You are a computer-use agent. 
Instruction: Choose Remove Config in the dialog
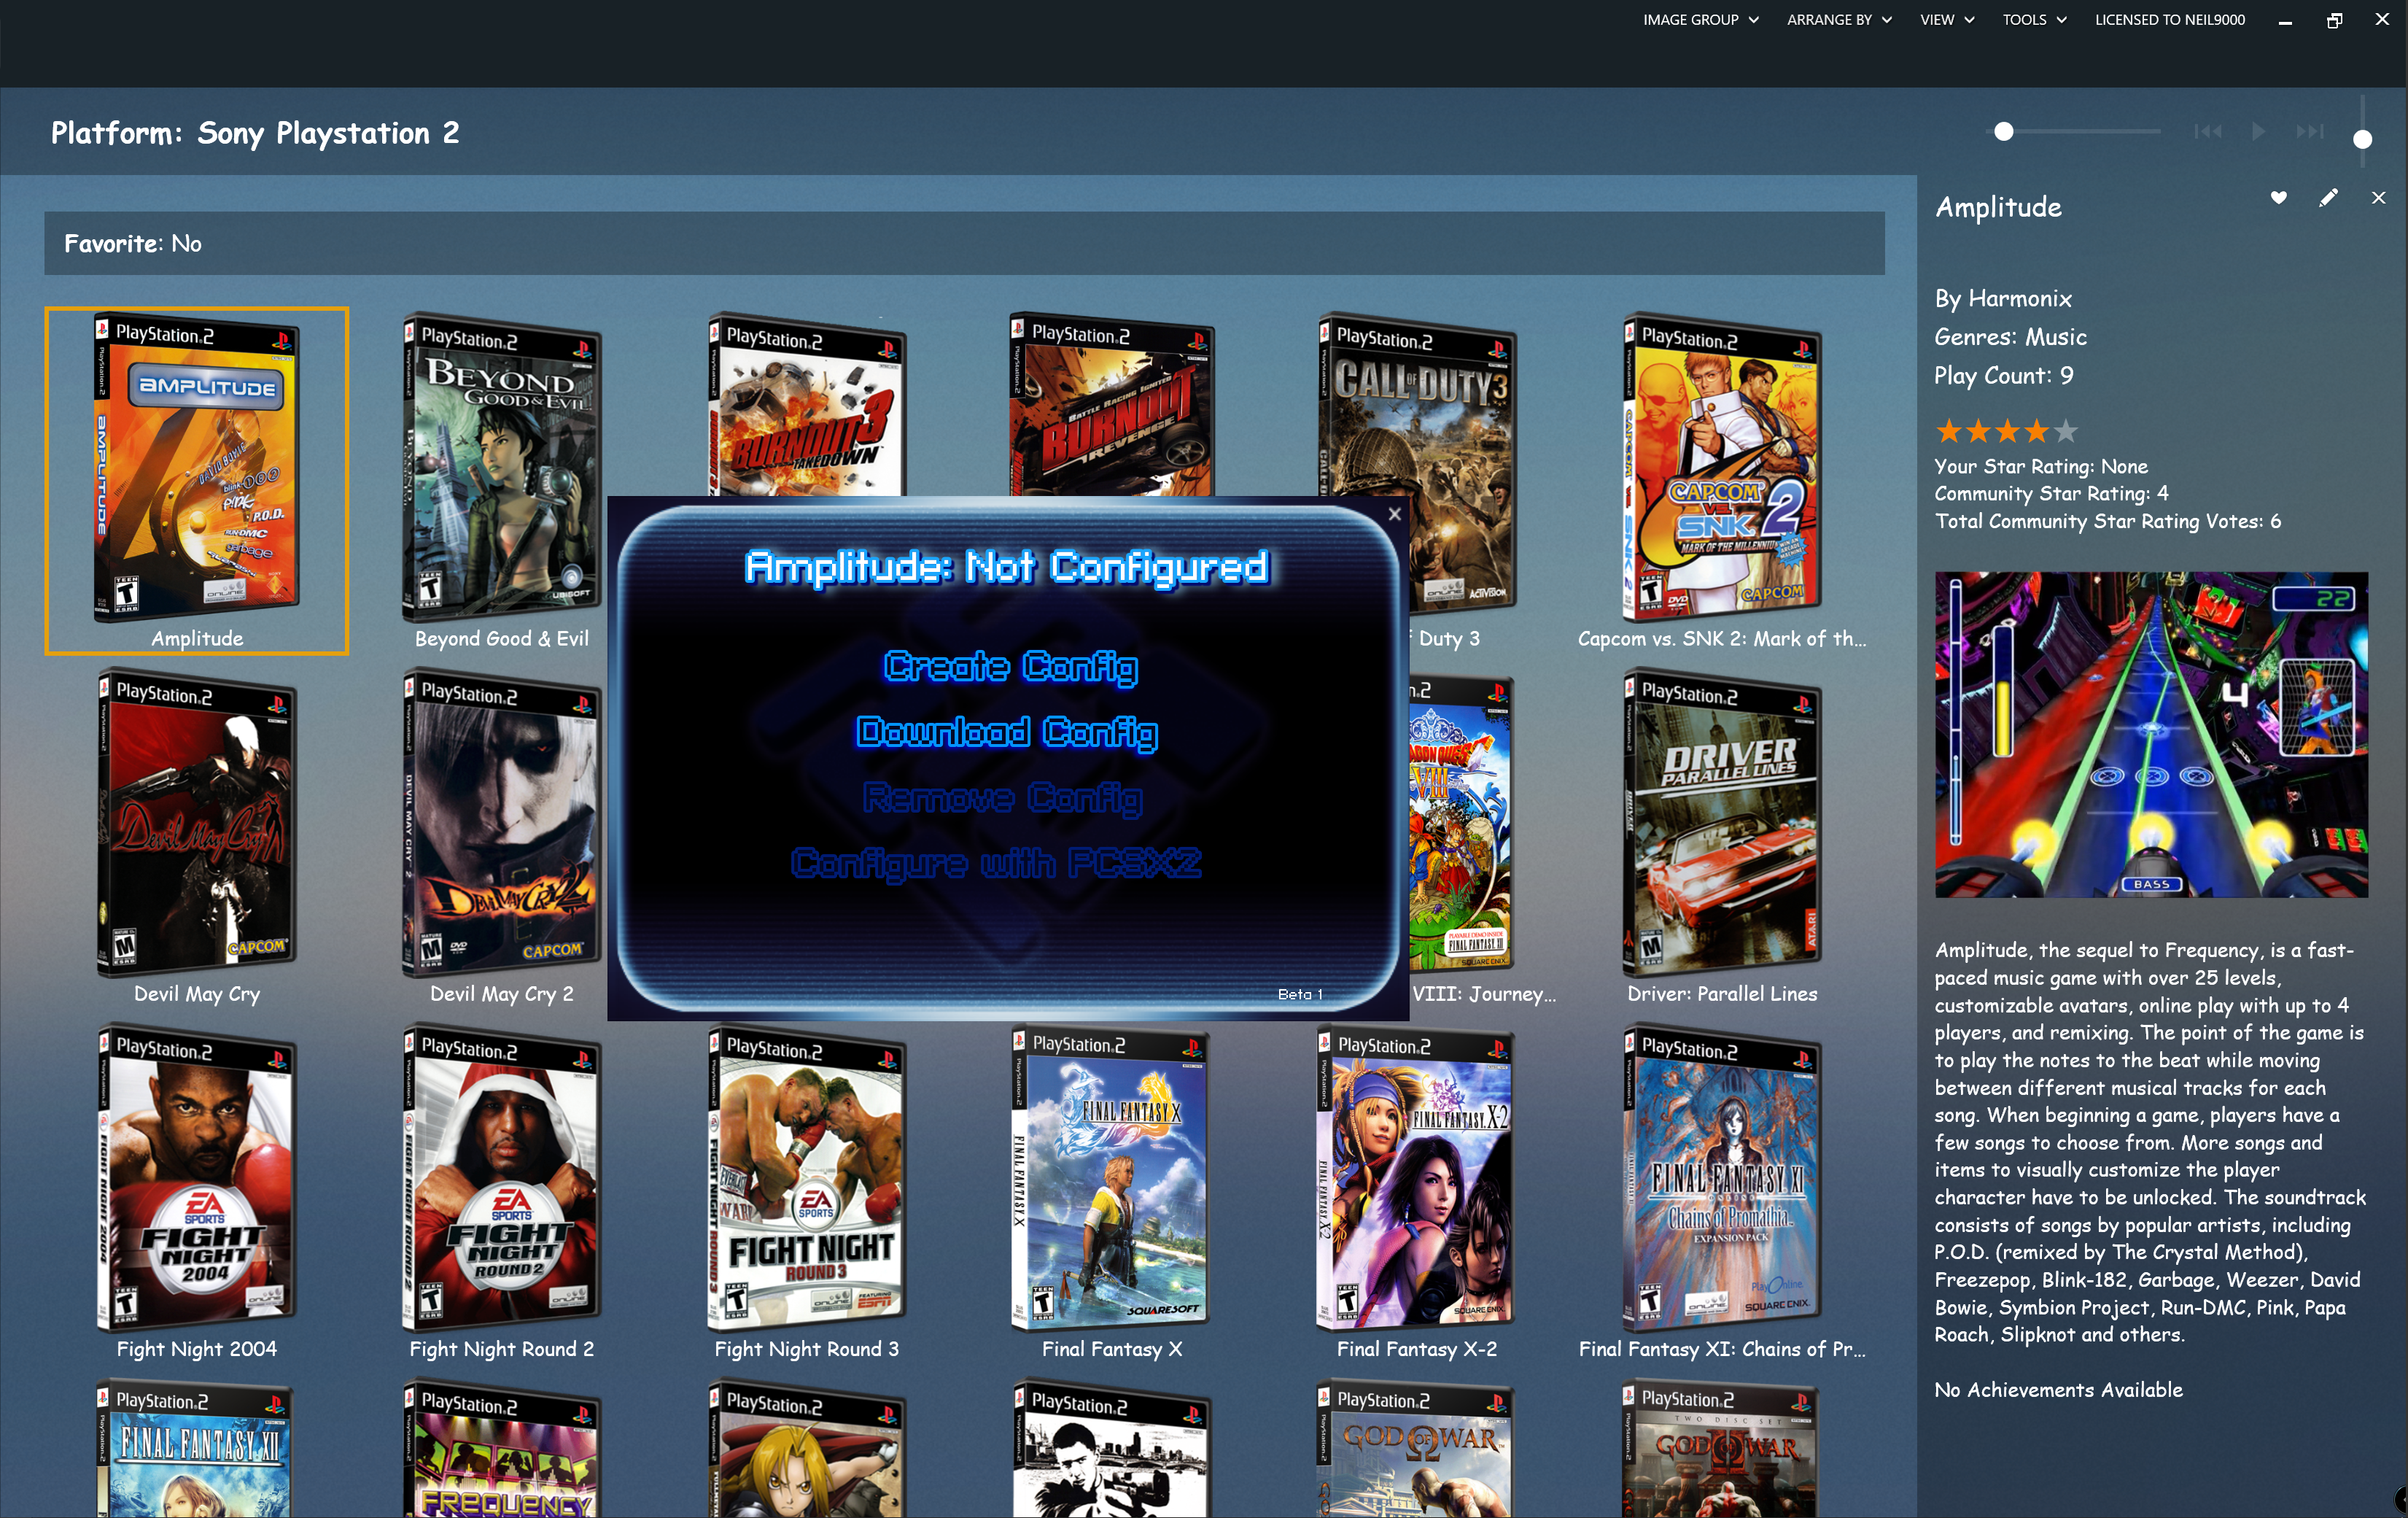(x=1002, y=797)
